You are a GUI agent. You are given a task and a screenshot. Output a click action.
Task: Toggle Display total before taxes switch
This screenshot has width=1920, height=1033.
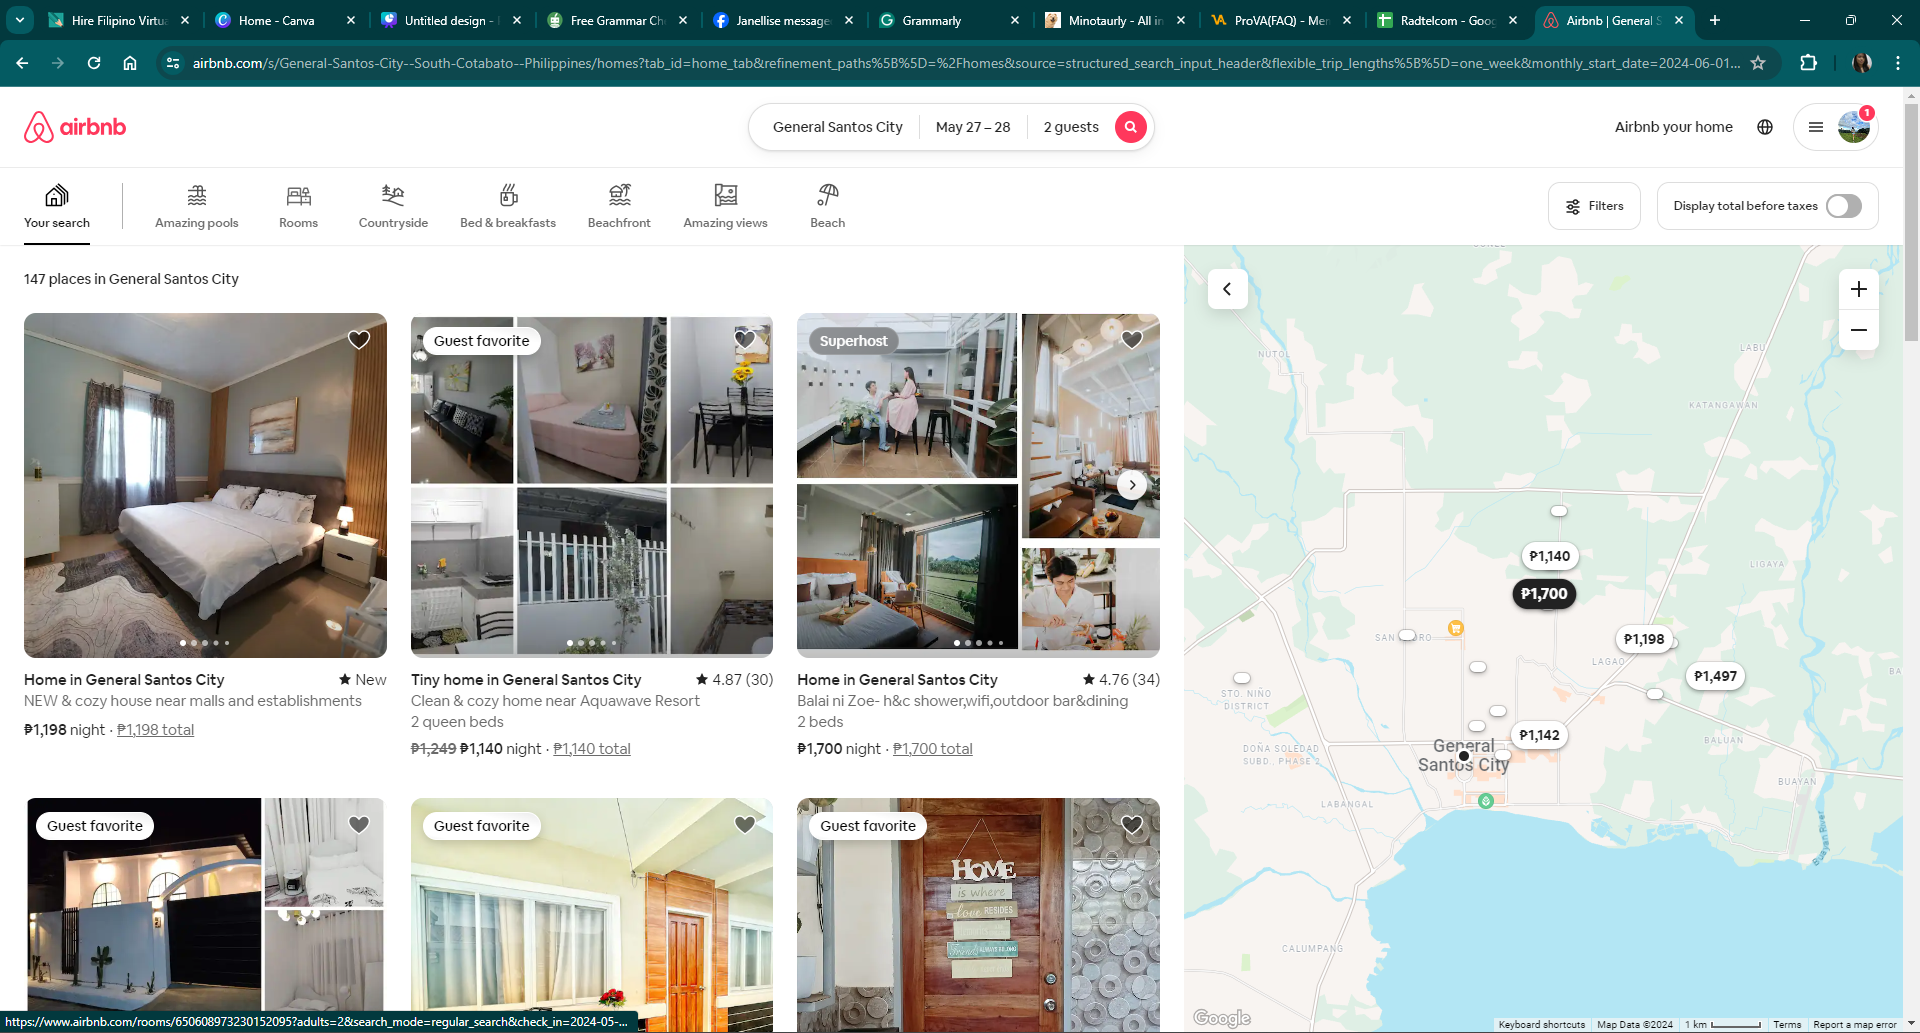pyautogui.click(x=1844, y=206)
